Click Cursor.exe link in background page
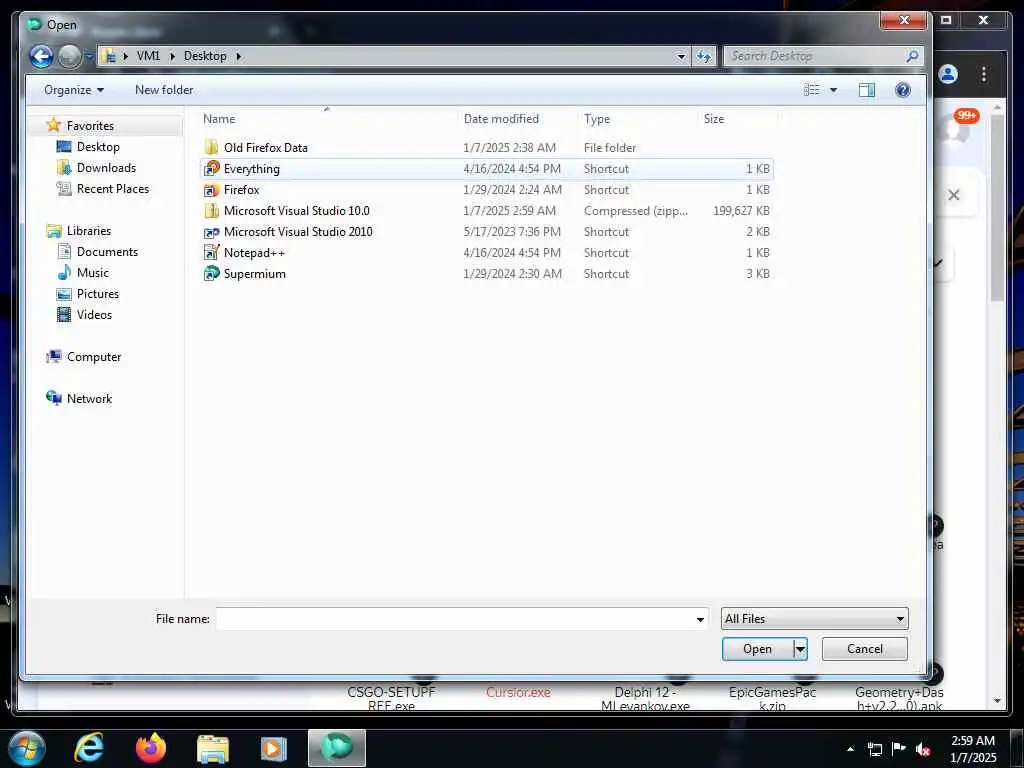 pyautogui.click(x=518, y=692)
